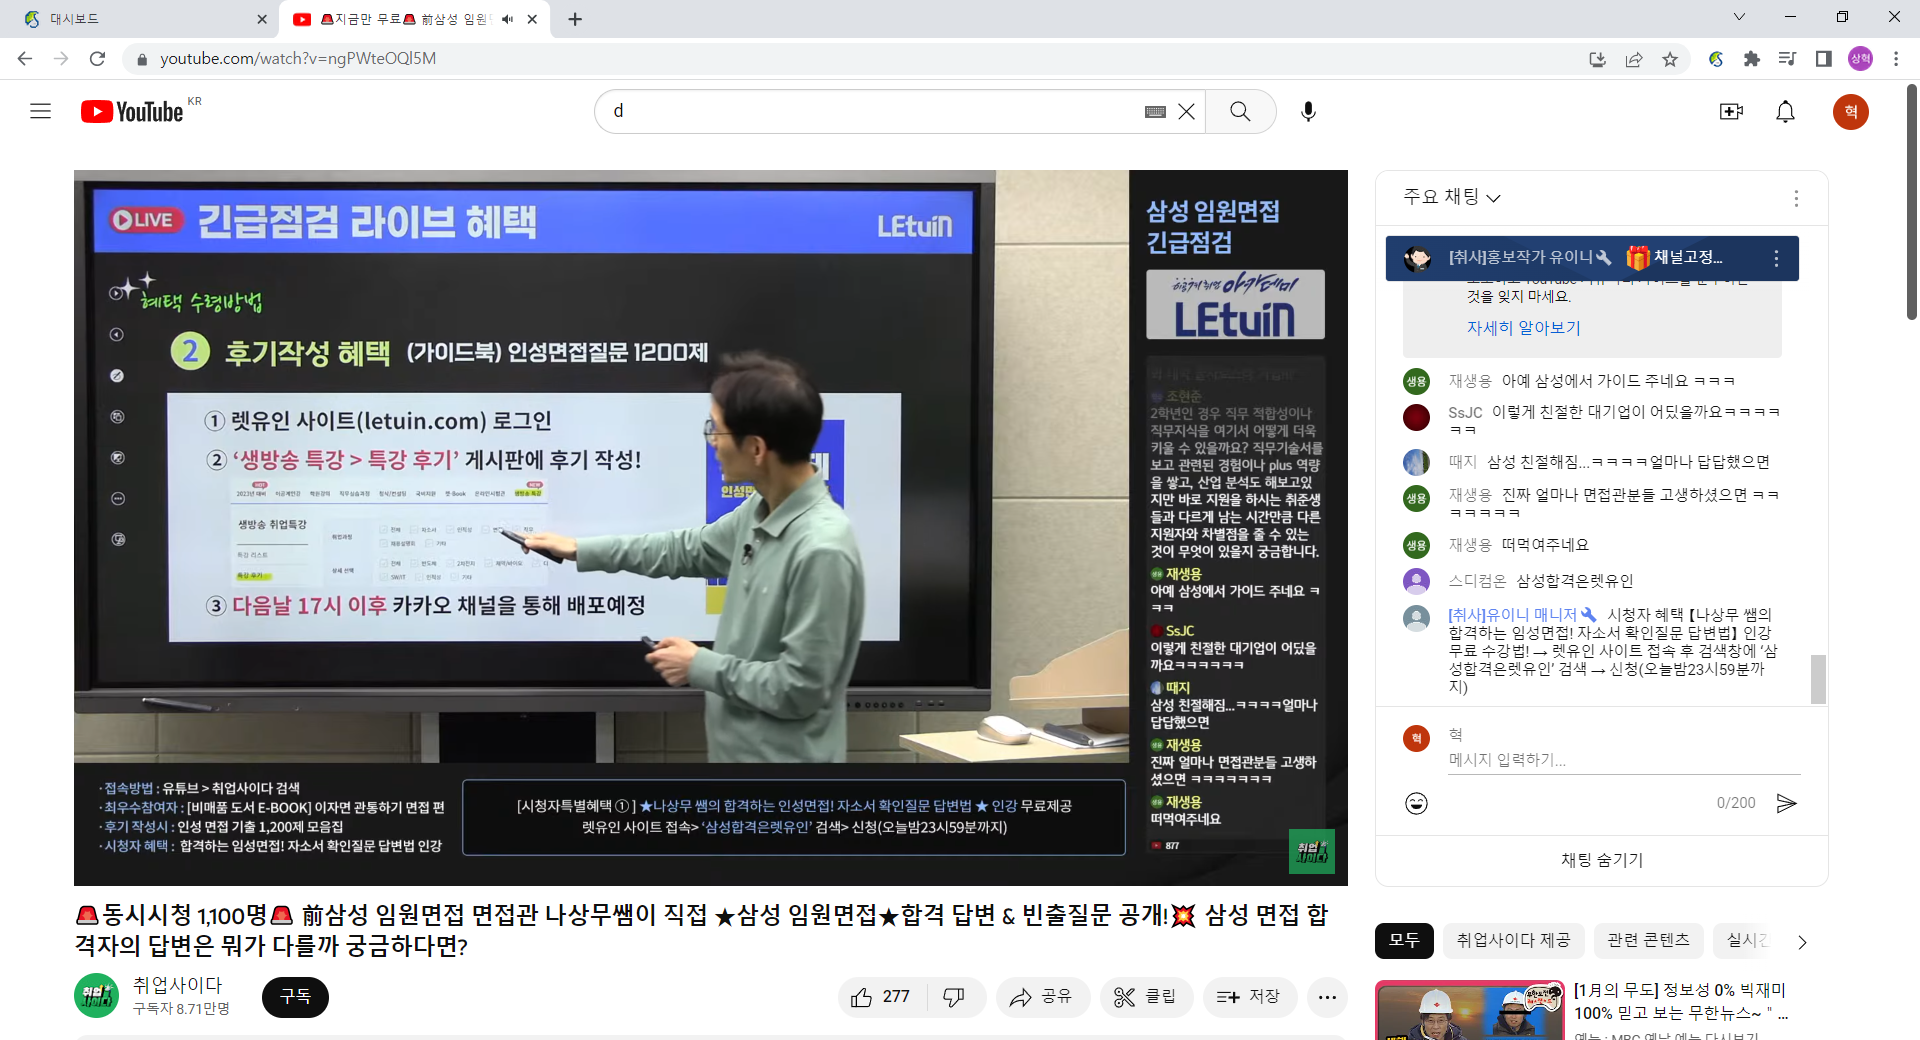Open the notifications bell
This screenshot has height=1040, width=1920.
click(x=1785, y=111)
